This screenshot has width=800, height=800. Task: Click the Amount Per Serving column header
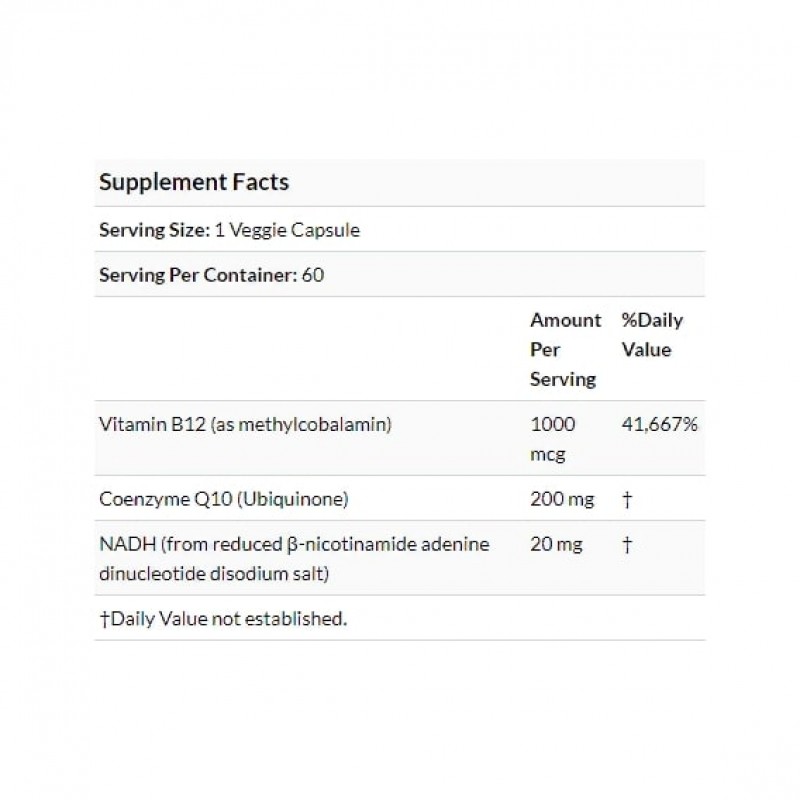click(x=565, y=350)
